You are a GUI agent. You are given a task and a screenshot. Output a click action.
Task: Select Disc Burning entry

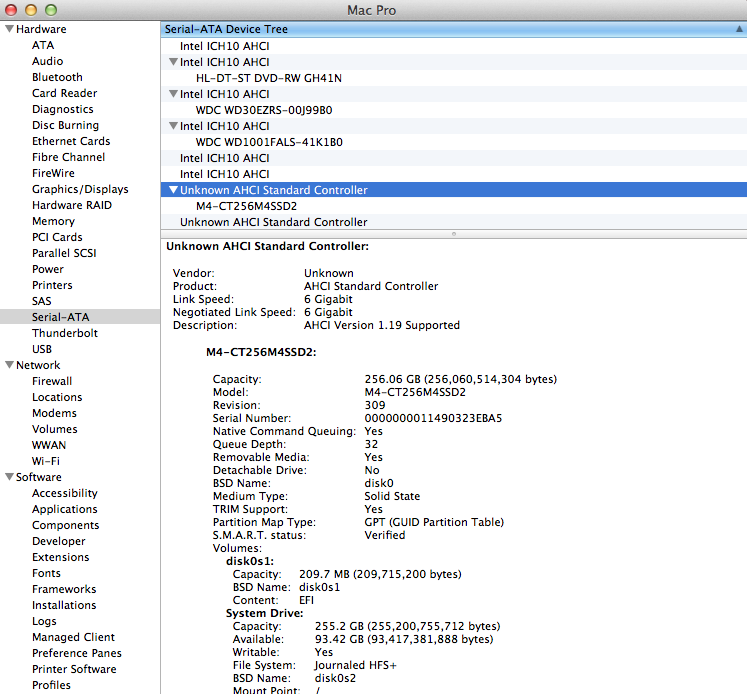click(x=65, y=125)
